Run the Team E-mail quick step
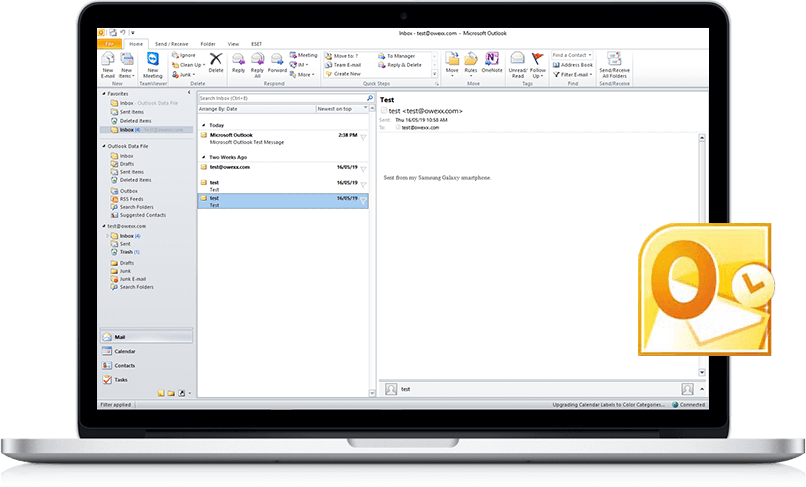Image resolution: width=806 pixels, height=487 pixels. [343, 65]
